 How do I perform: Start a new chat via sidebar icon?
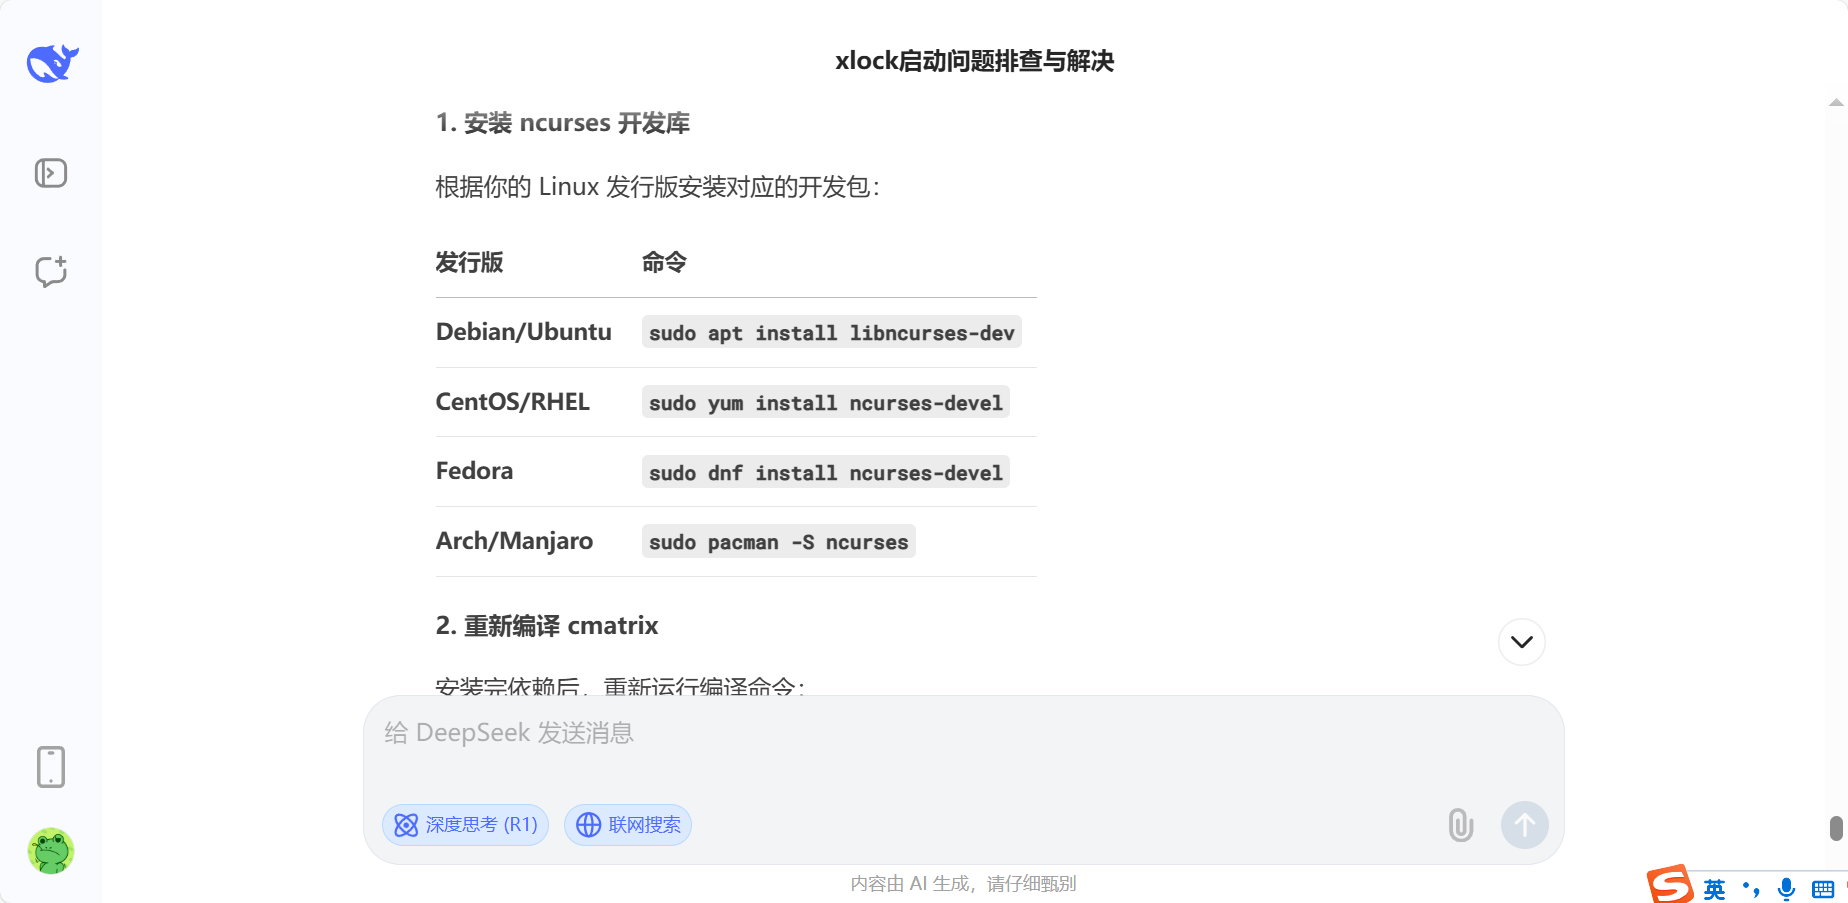tap(51, 271)
